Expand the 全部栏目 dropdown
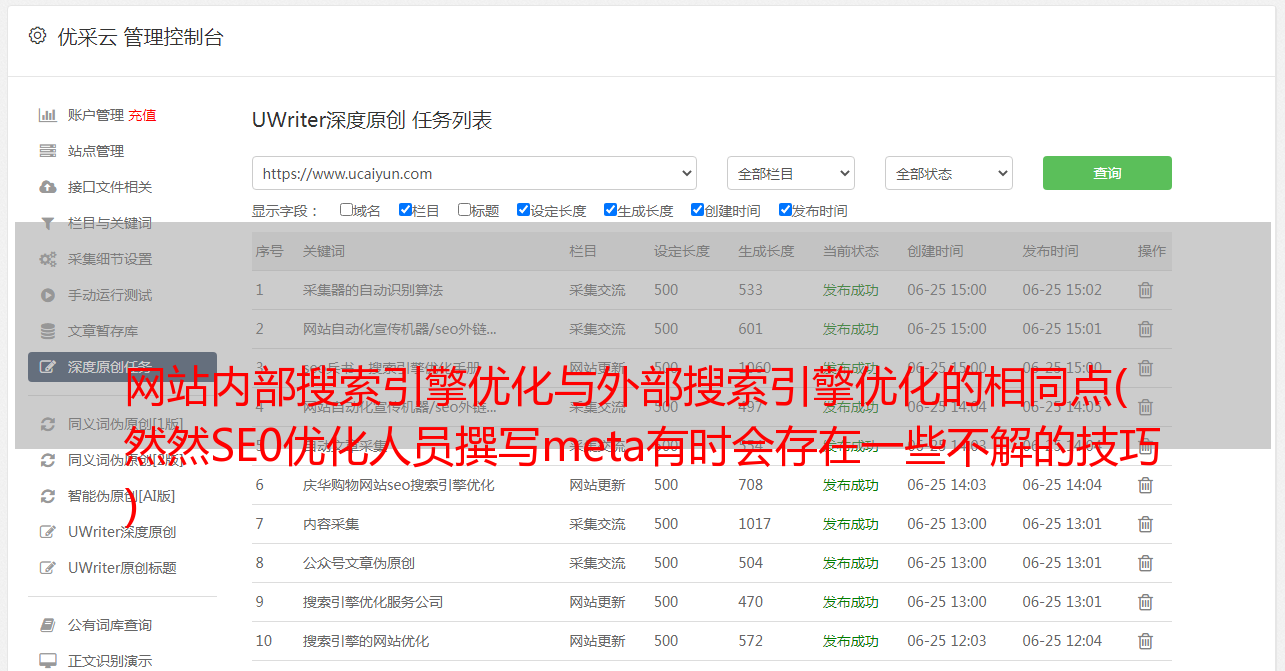 pyautogui.click(x=791, y=173)
